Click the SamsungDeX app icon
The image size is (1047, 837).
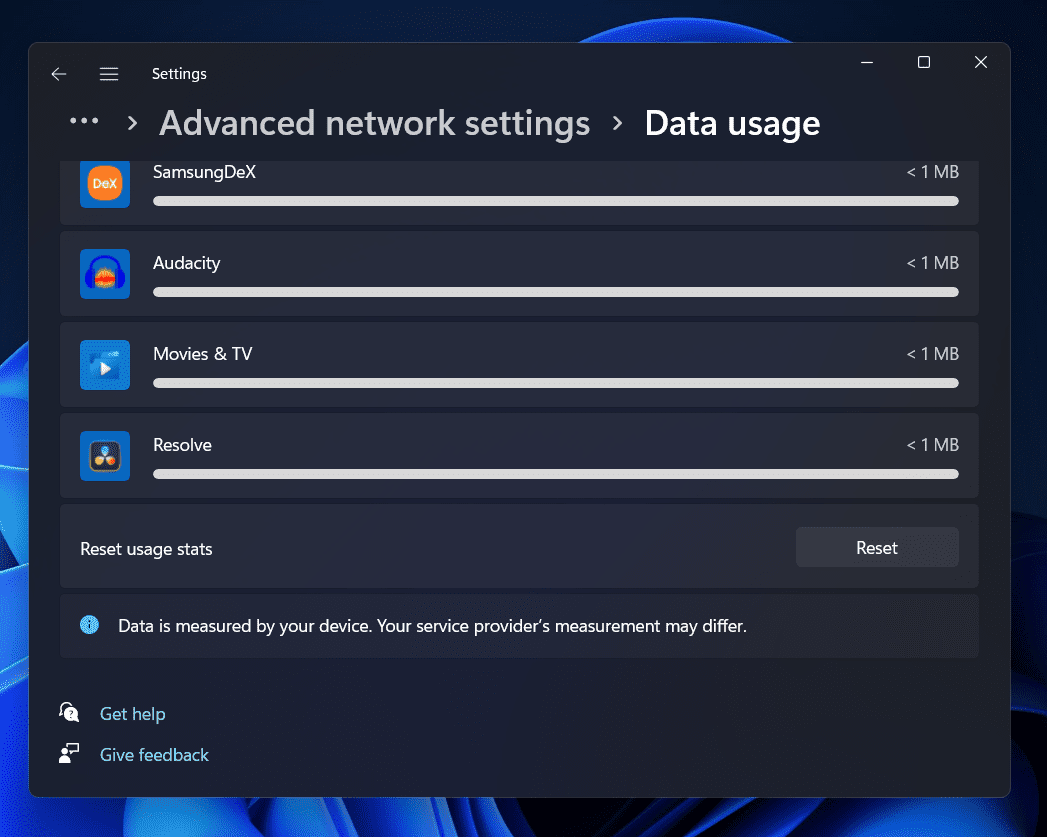point(105,183)
